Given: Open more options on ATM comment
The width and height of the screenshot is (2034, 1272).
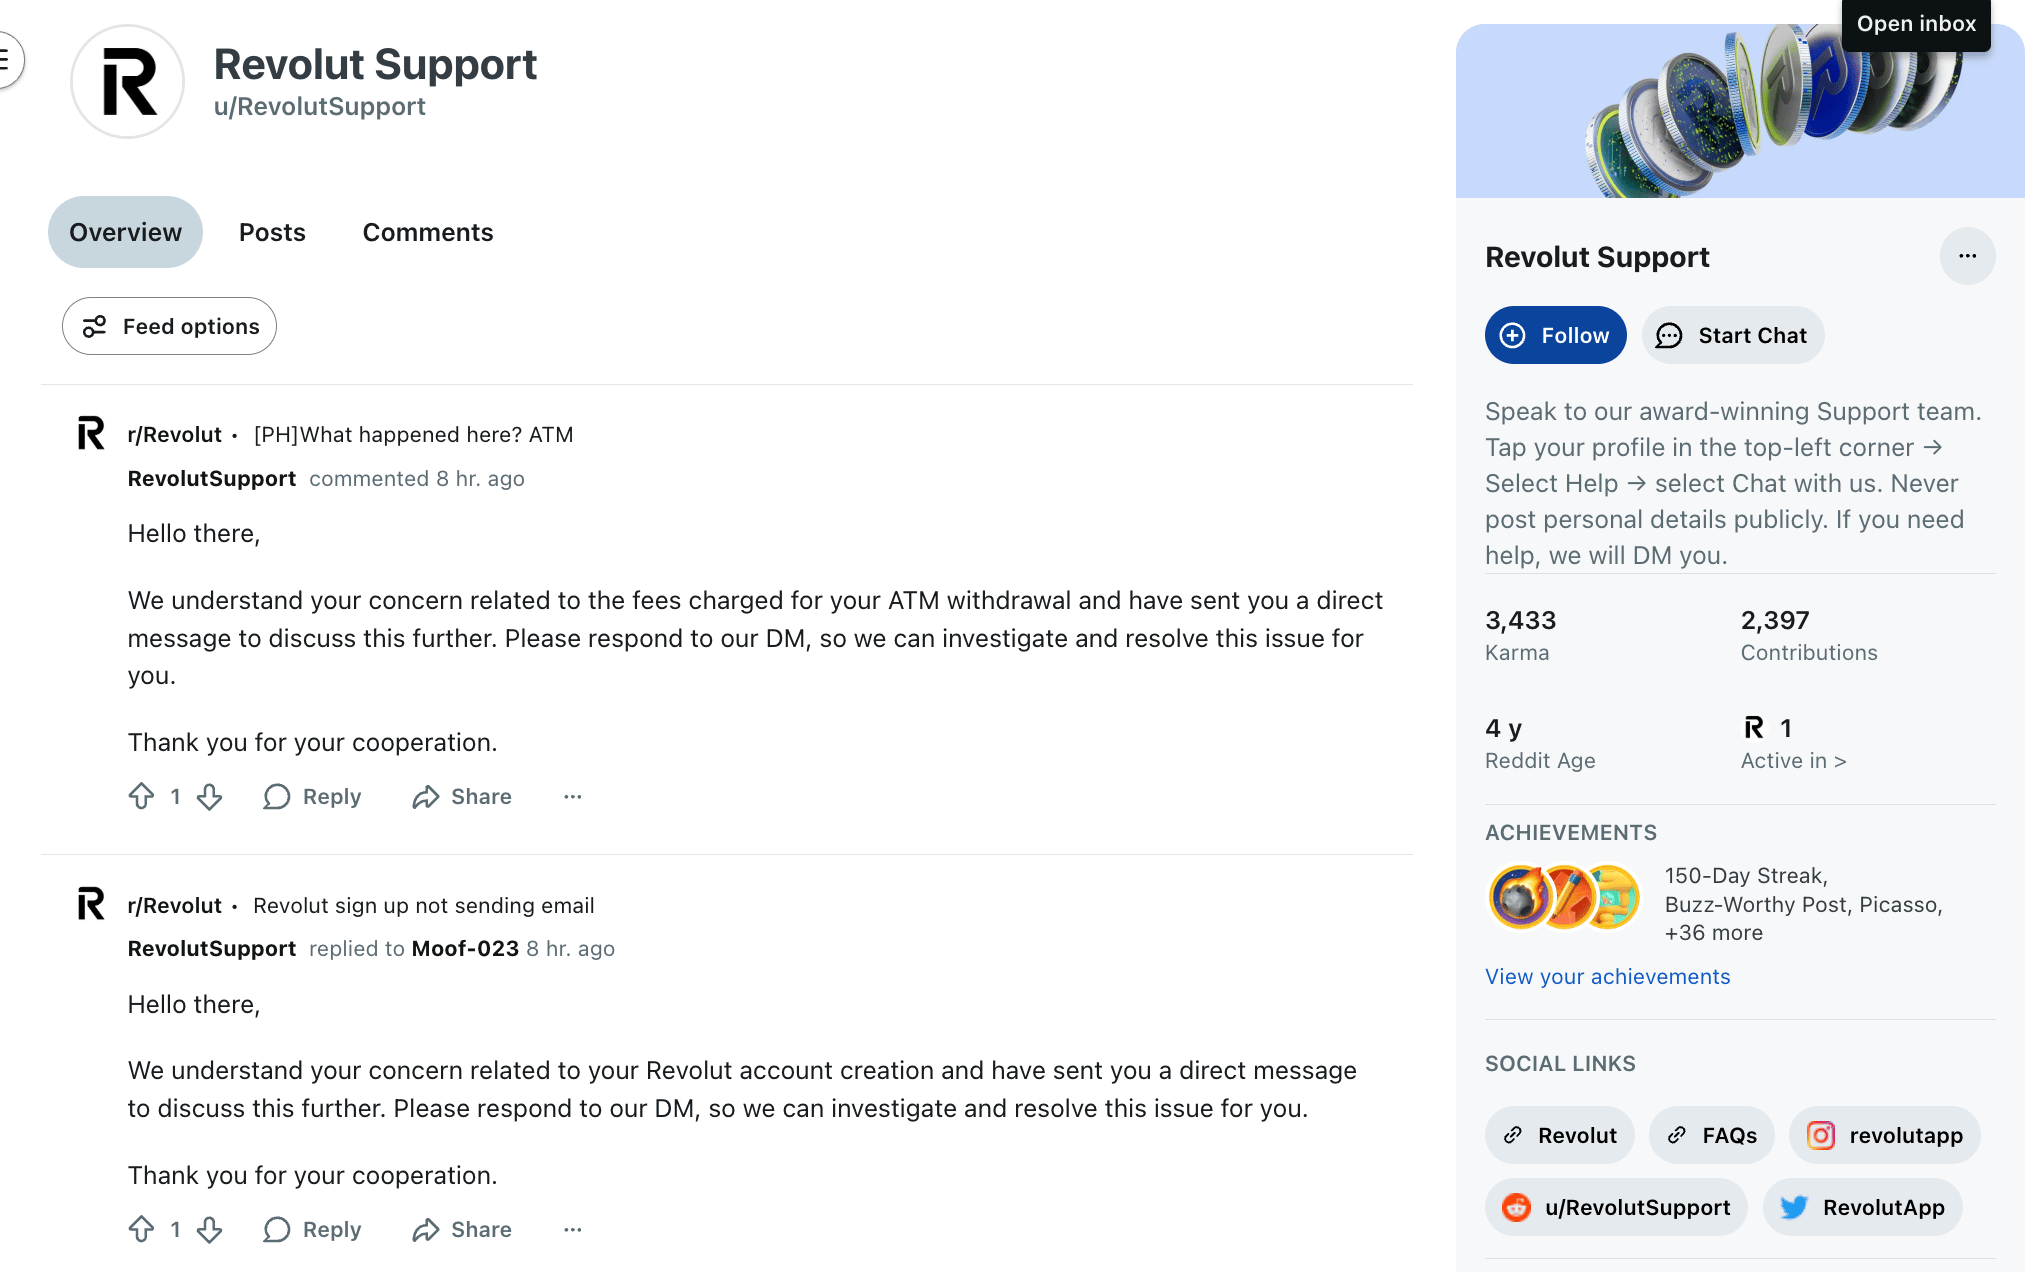Looking at the screenshot, I should click(572, 796).
